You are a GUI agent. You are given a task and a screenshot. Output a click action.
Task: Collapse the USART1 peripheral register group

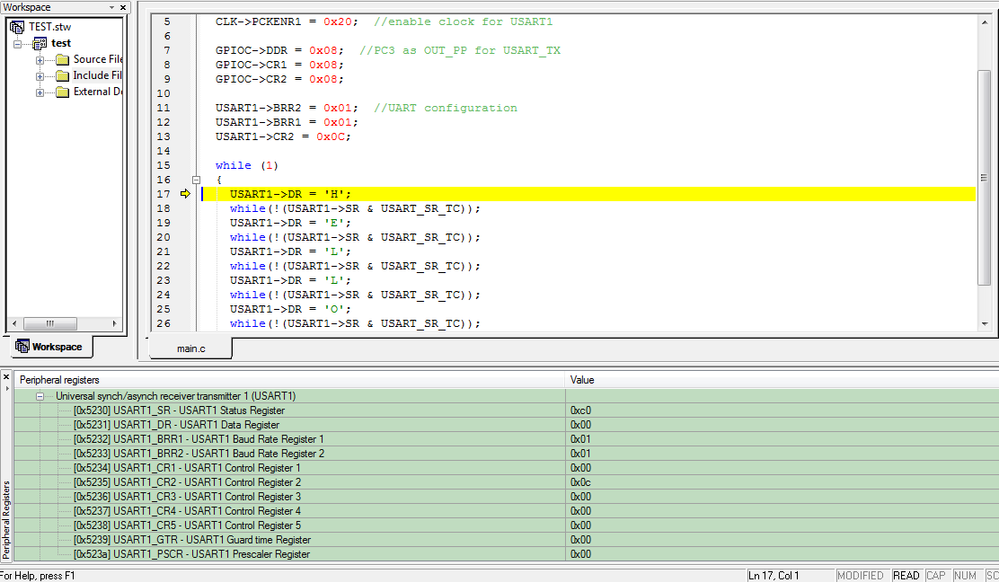pos(41,396)
